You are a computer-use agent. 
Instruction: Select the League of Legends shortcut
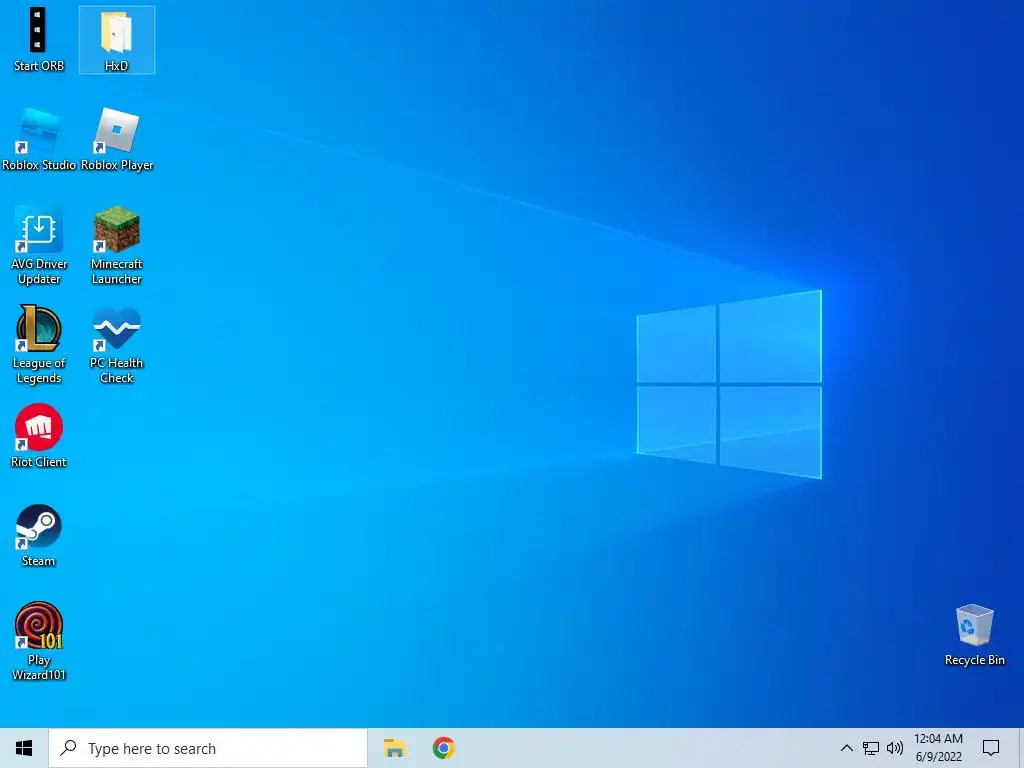[x=39, y=345]
